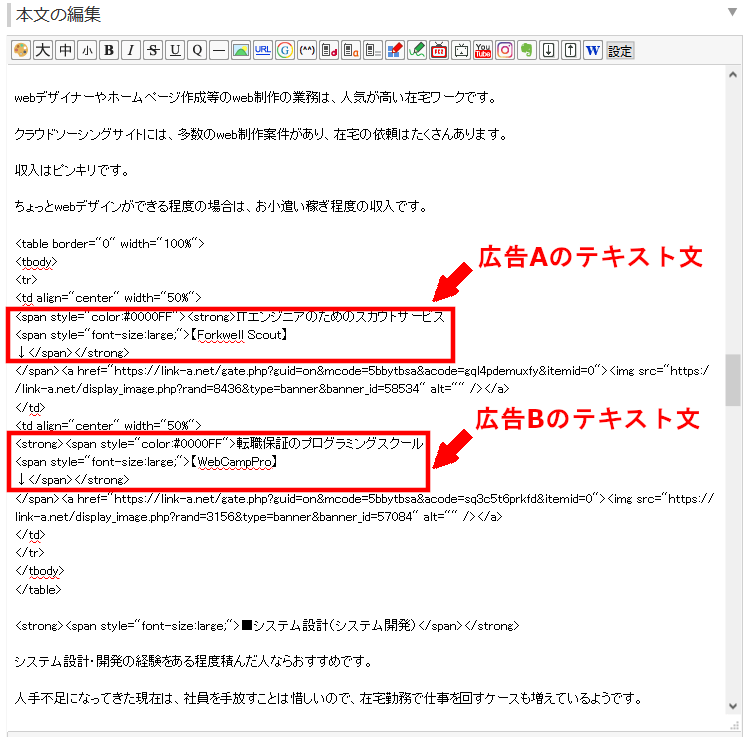Apply strikethrough formatting

pos(153,50)
